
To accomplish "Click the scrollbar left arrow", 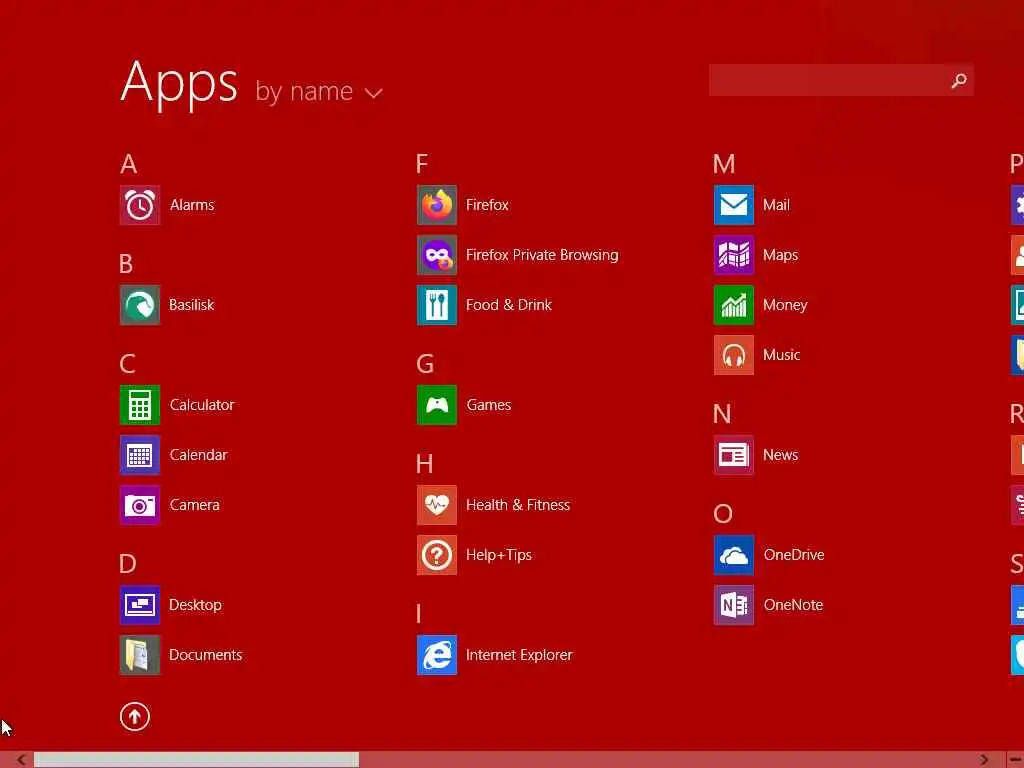I will (x=21, y=760).
